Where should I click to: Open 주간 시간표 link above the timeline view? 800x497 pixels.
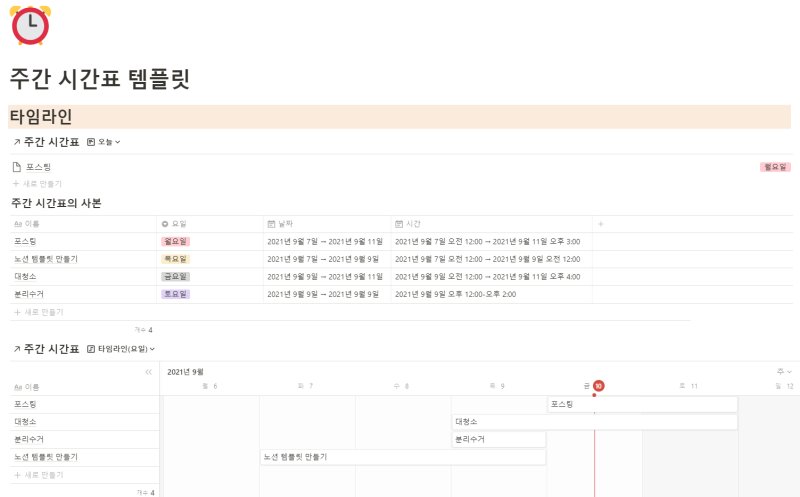pos(51,349)
